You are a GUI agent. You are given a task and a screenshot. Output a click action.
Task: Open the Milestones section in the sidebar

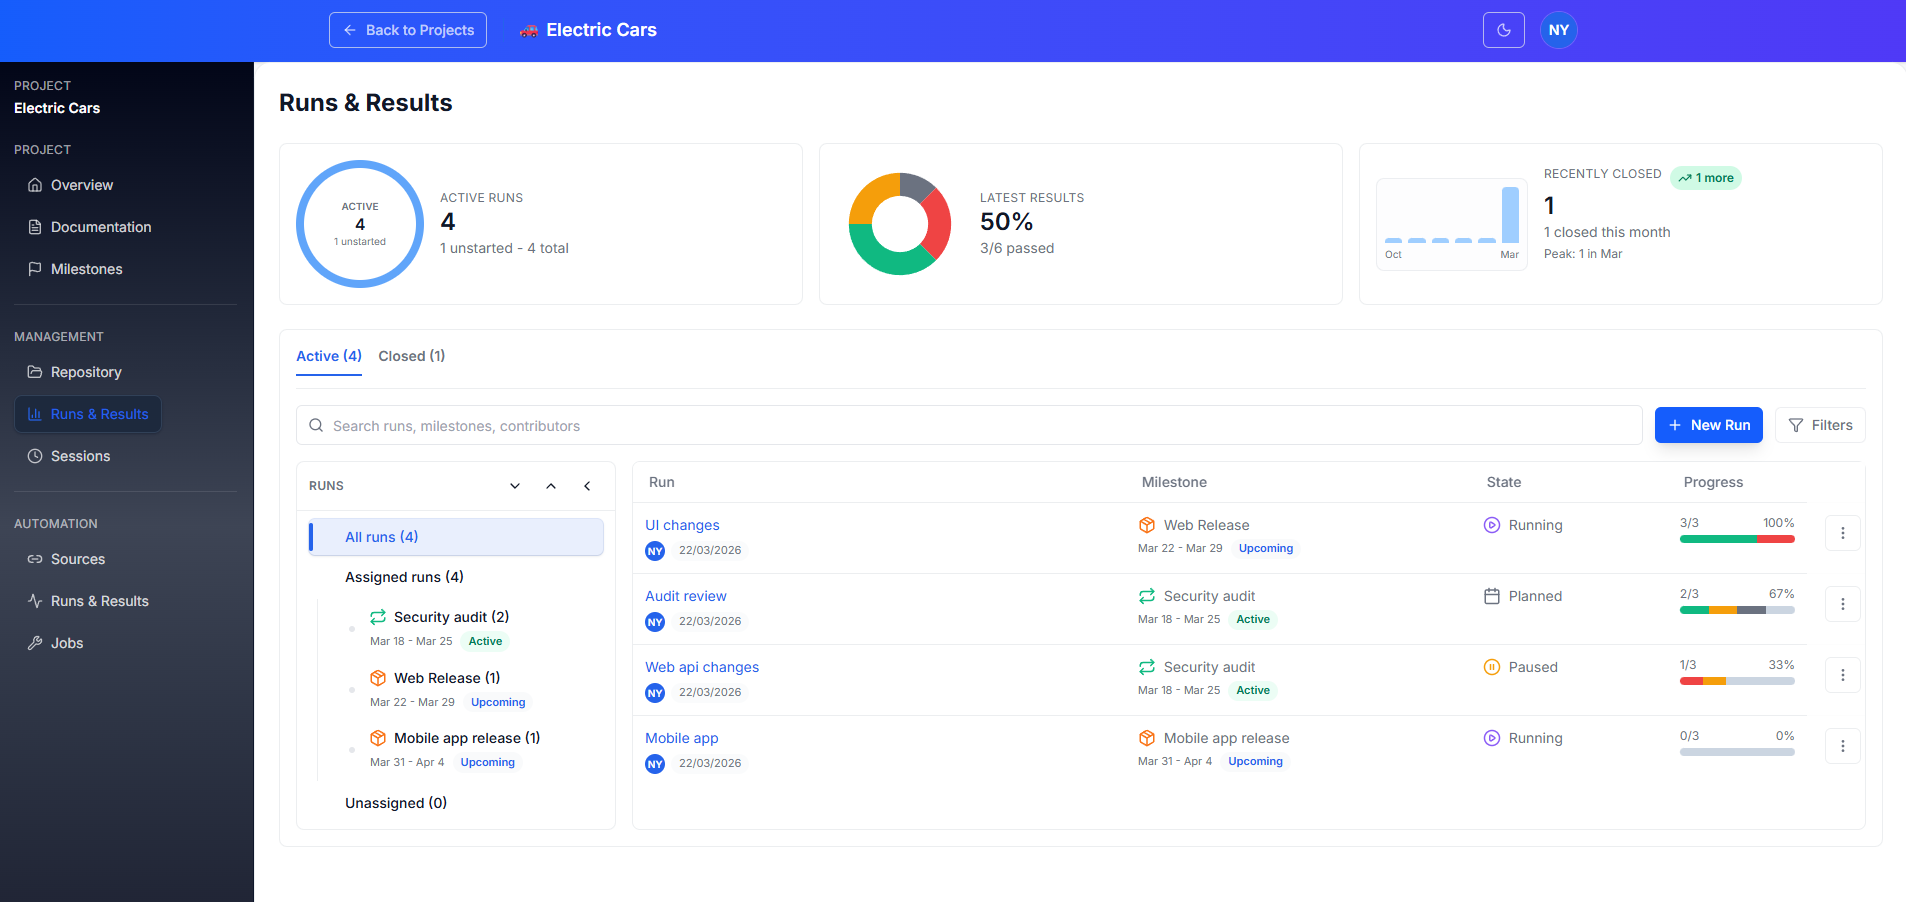(86, 269)
